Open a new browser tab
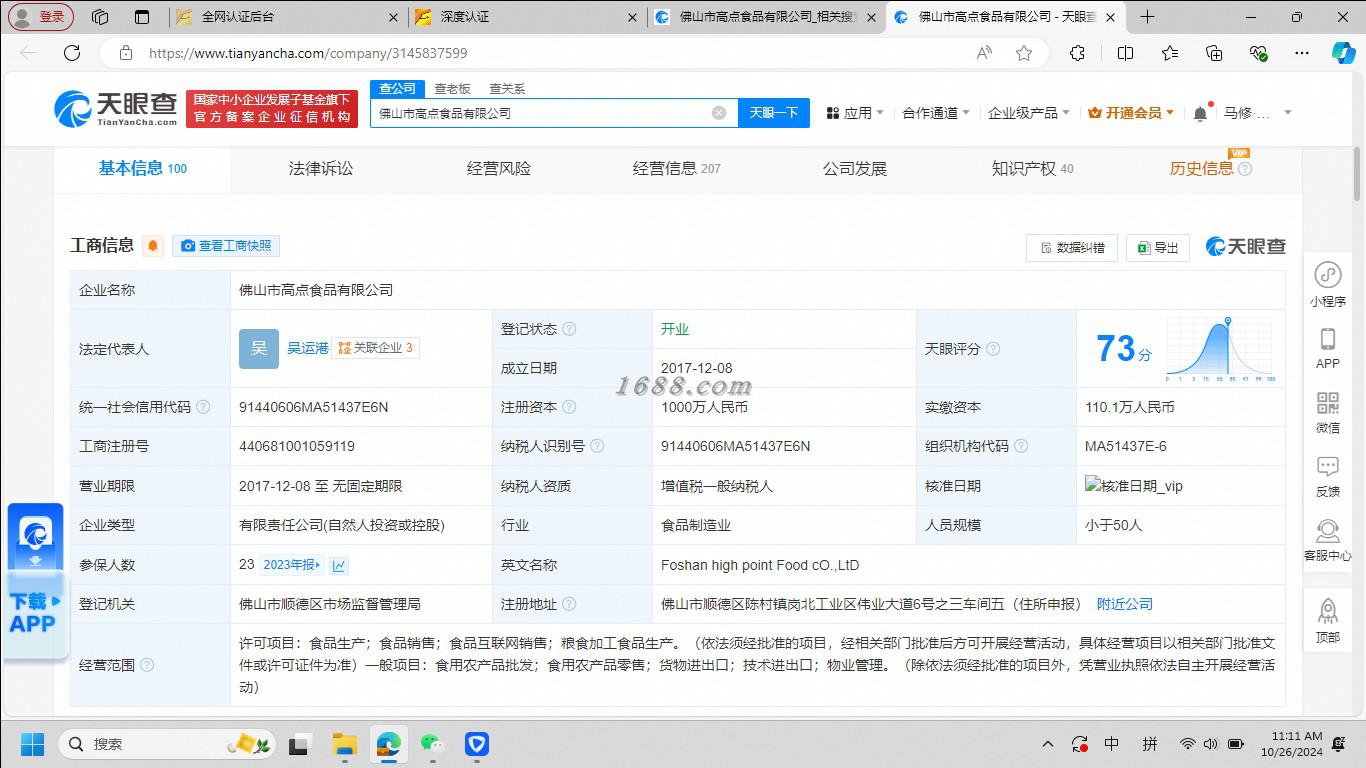 (1147, 17)
